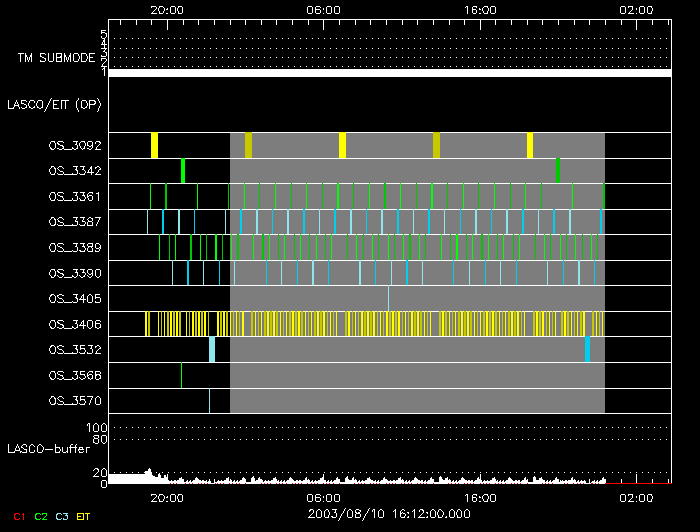Viewport: 700px width, 532px height.
Task: Select the LASCO/EIT (OP) heading
Action: 54,104
